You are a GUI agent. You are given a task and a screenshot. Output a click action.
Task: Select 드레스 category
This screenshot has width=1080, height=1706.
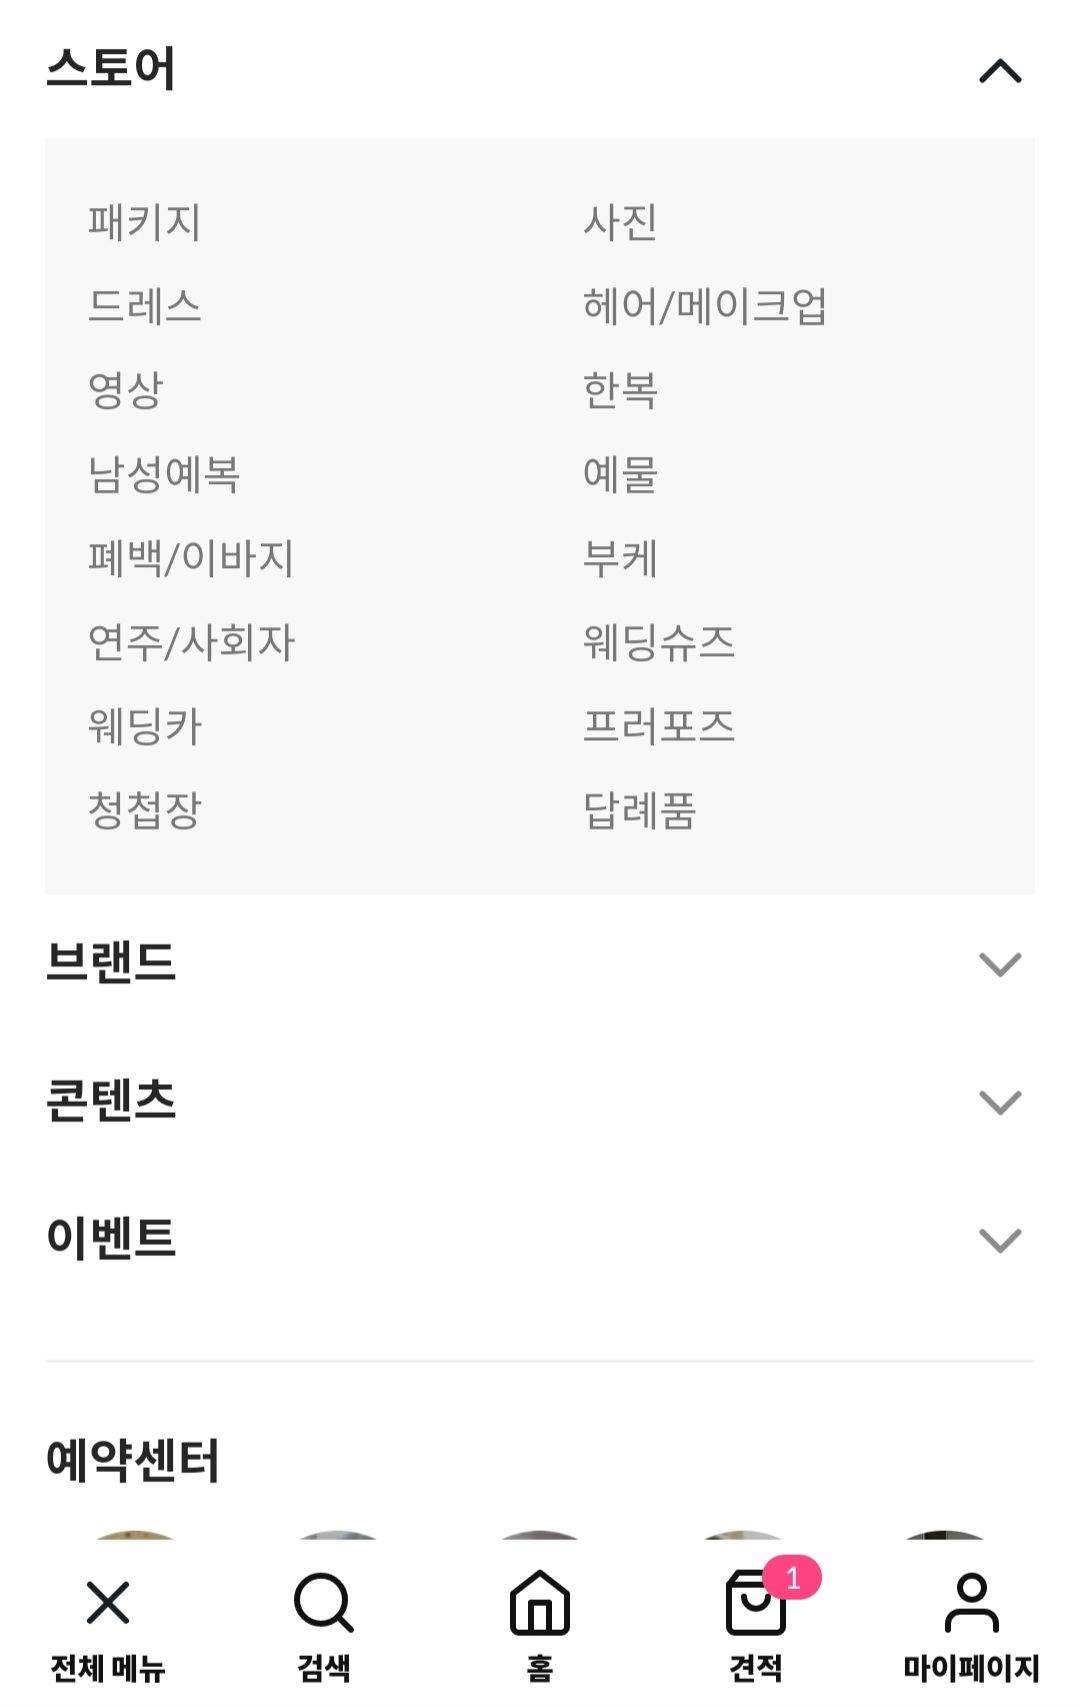click(x=145, y=306)
